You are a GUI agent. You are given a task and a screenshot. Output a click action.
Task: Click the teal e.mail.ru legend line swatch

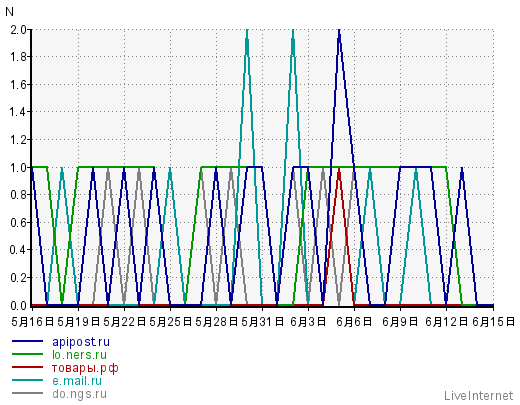pyautogui.click(x=28, y=380)
